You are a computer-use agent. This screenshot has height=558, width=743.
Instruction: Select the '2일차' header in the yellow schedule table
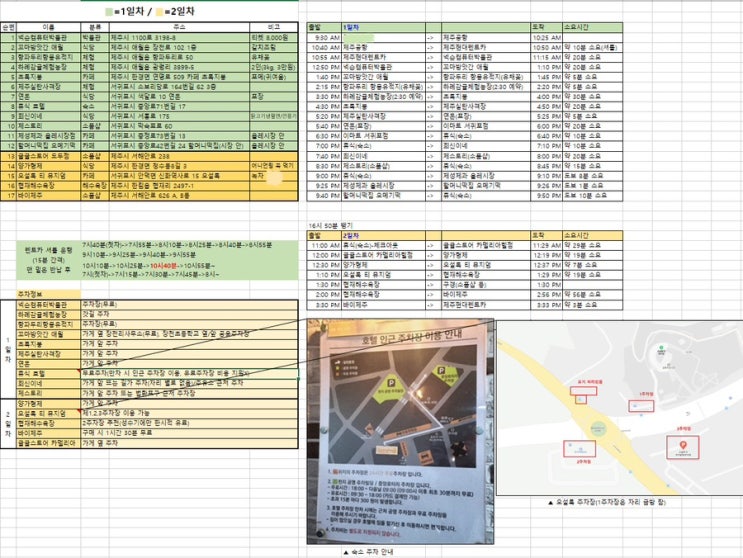[383, 235]
